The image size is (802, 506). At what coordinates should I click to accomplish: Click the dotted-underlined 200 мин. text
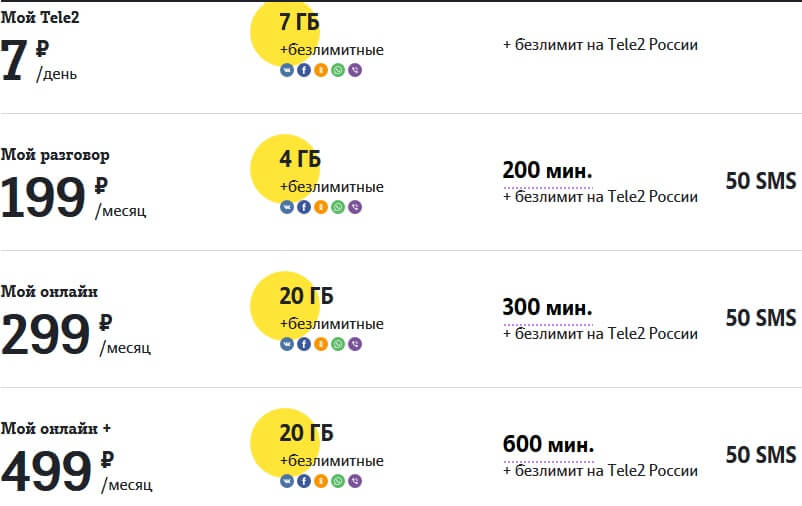pyautogui.click(x=547, y=171)
